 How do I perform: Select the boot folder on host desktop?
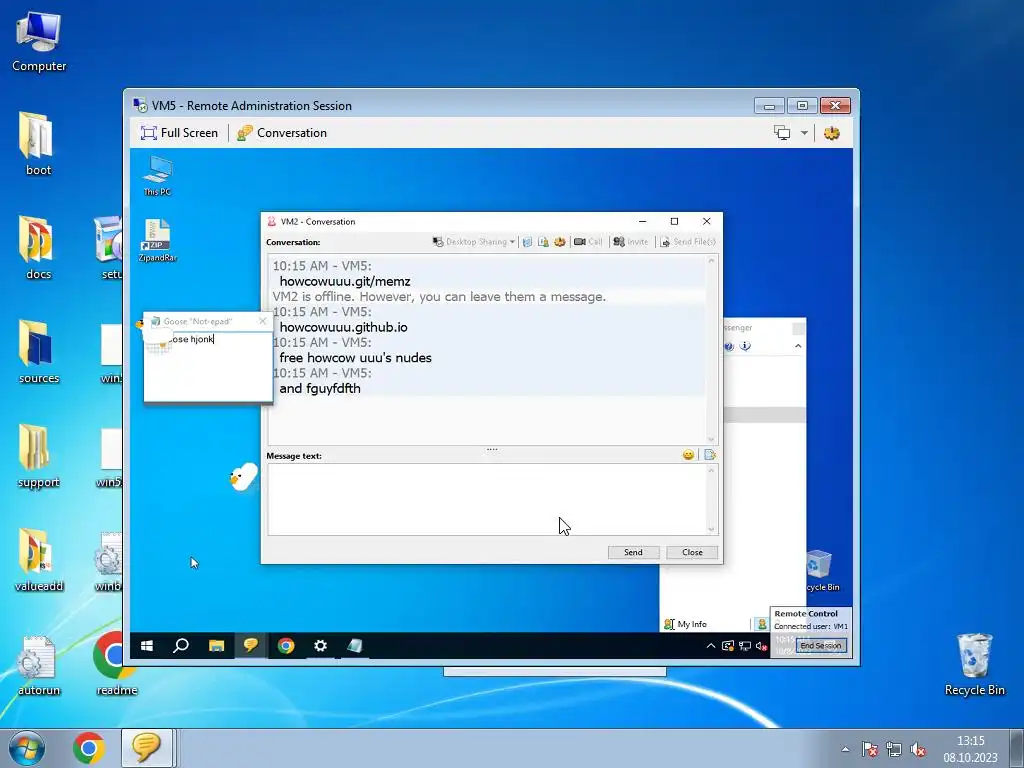coord(38,144)
